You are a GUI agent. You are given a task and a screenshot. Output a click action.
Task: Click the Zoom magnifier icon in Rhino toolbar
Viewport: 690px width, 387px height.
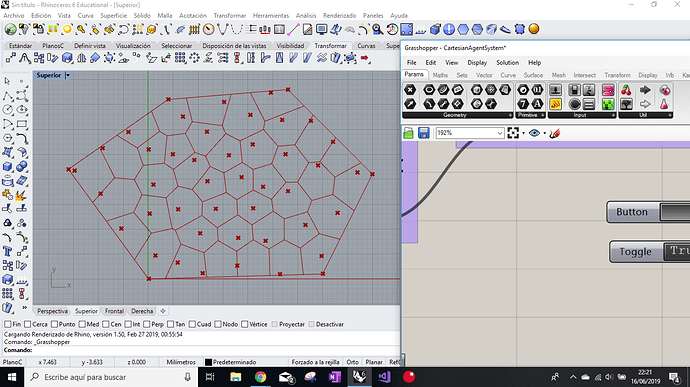tap(377, 29)
